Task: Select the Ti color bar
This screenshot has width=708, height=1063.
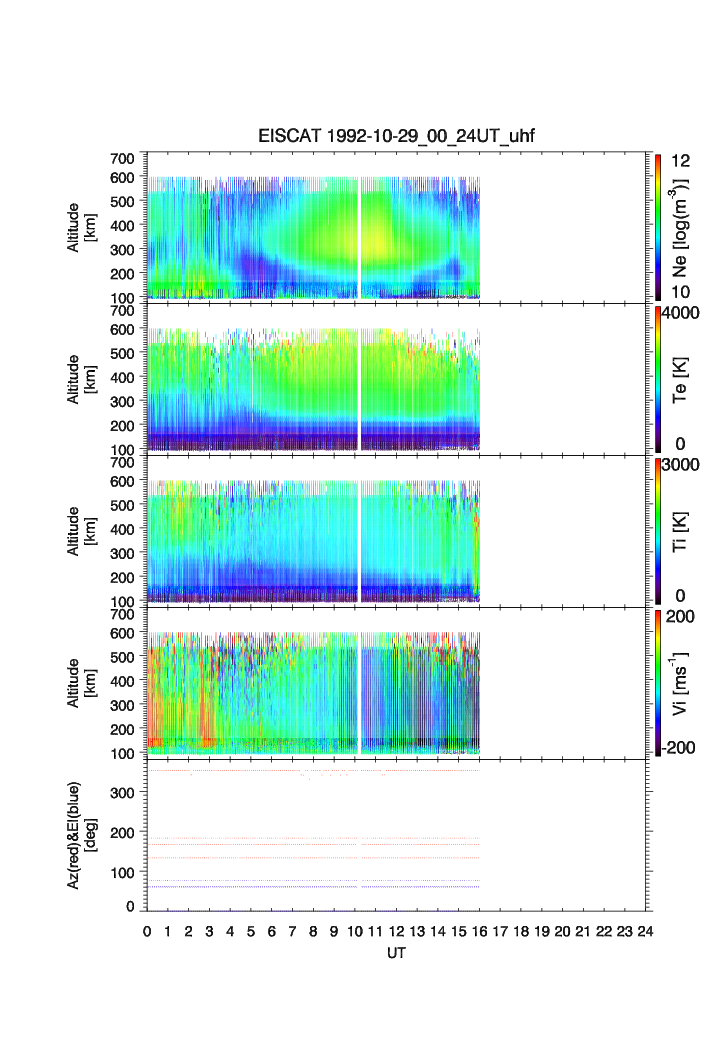Action: coord(658,531)
